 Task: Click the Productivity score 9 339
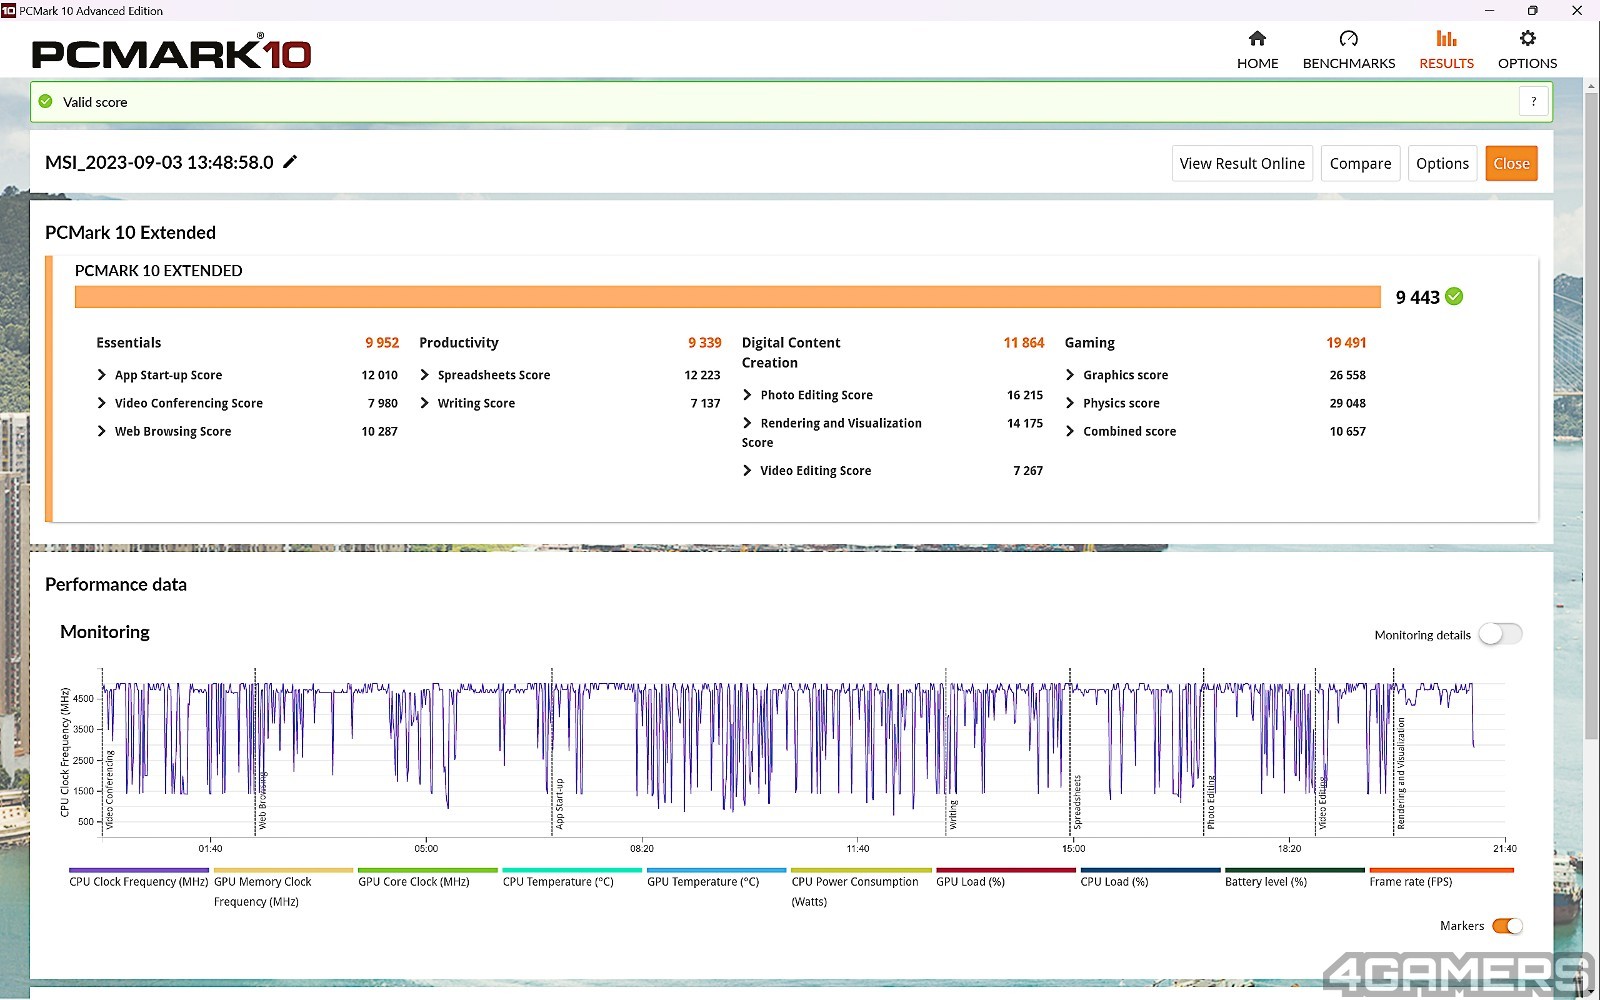[x=704, y=342]
